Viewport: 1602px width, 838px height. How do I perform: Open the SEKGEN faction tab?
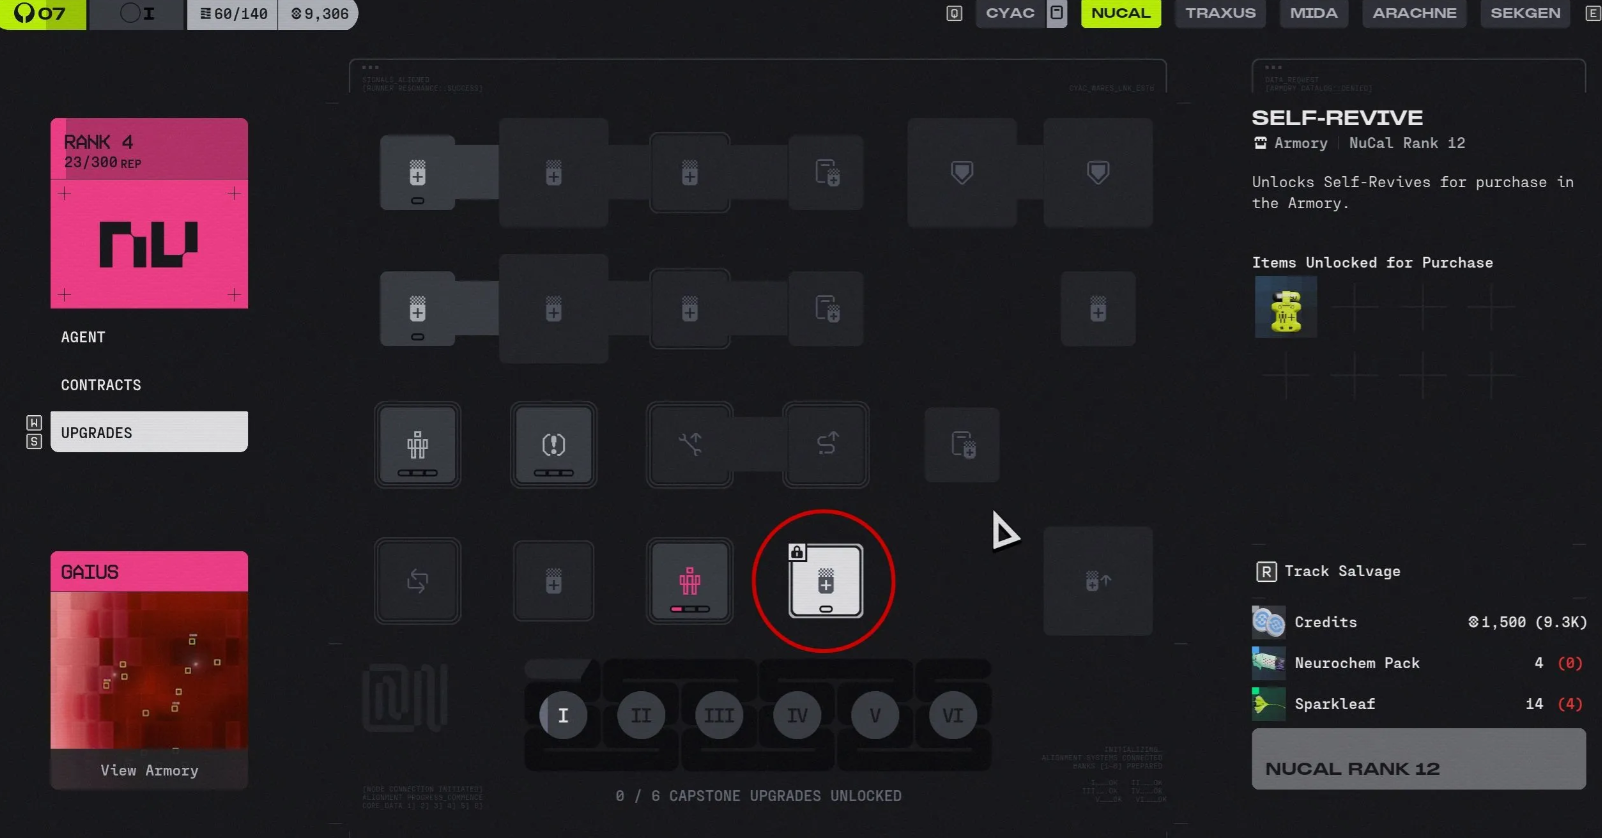1525,13
